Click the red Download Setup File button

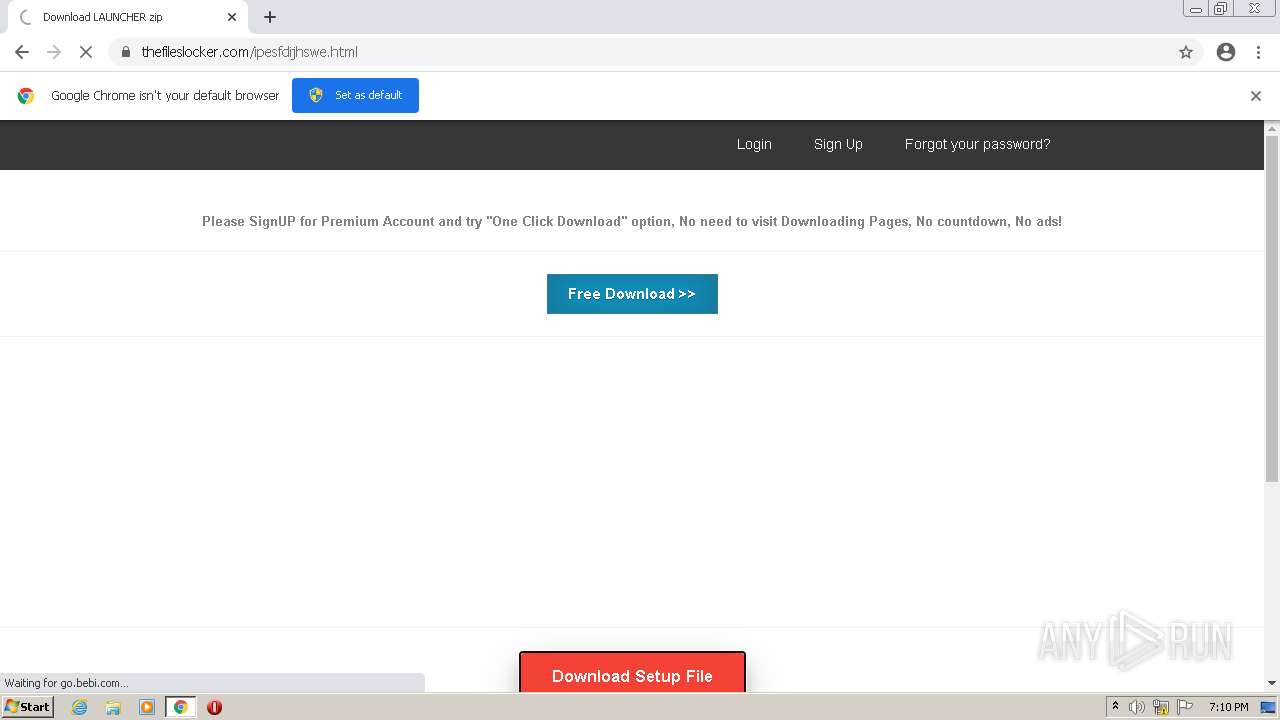632,673
